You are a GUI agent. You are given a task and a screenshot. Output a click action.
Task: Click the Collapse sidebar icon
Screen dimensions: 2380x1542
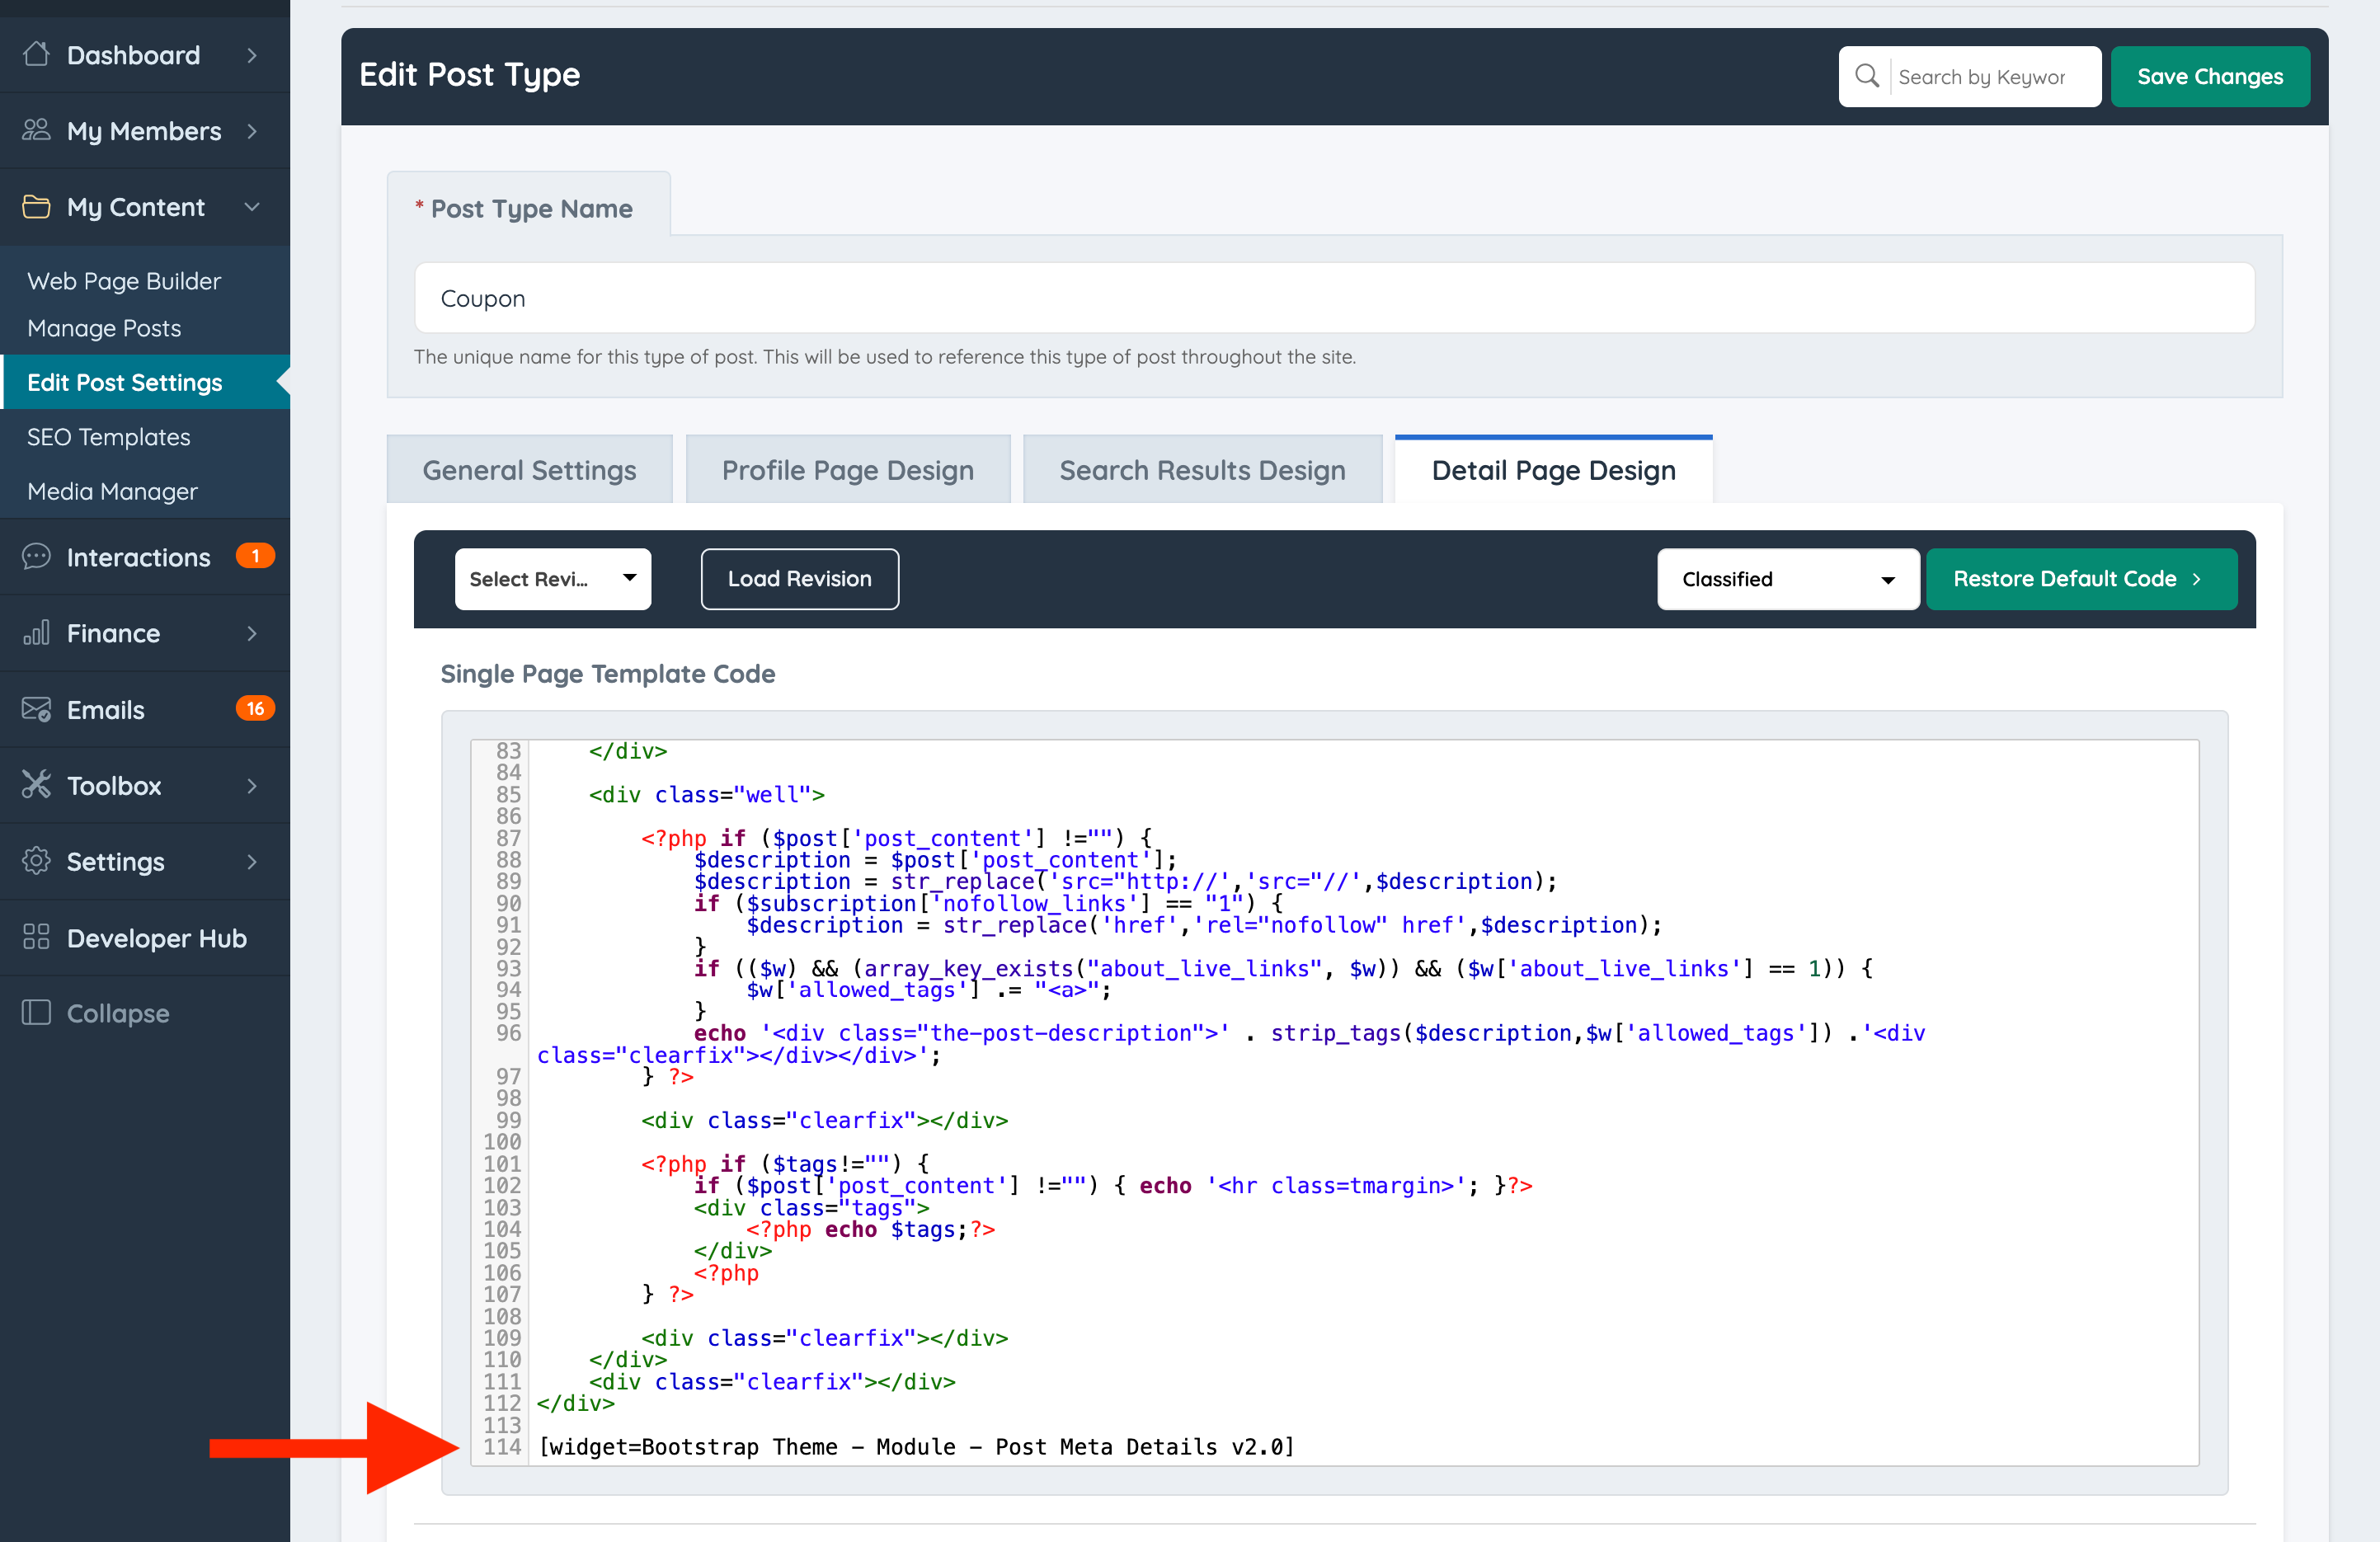(x=36, y=1013)
